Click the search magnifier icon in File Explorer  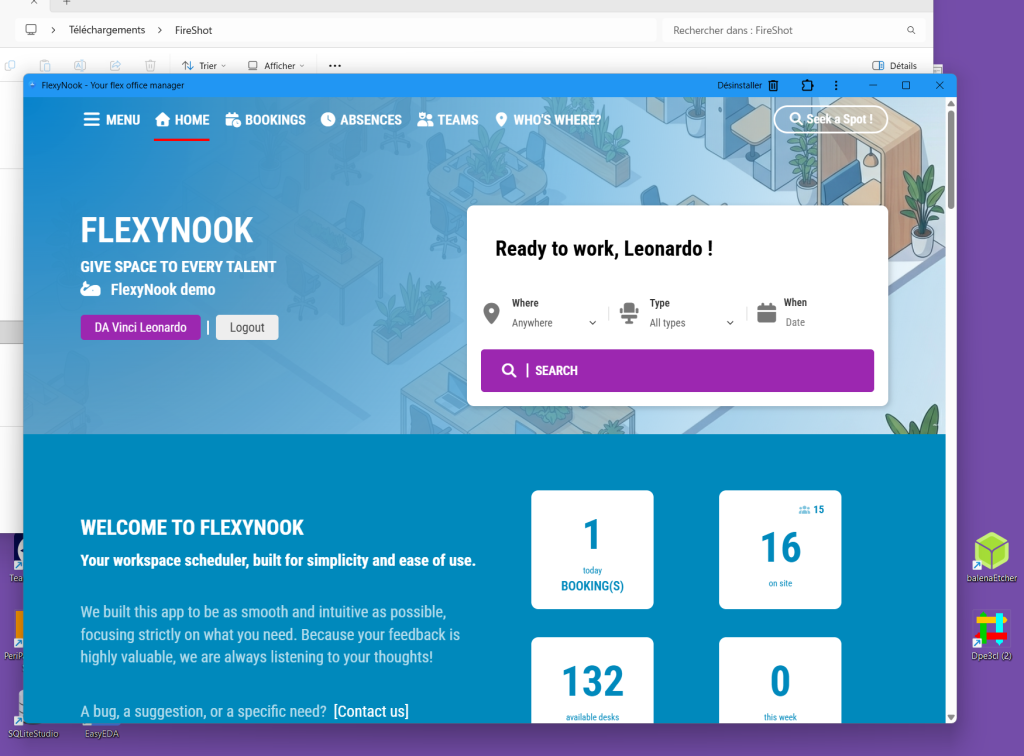911,30
